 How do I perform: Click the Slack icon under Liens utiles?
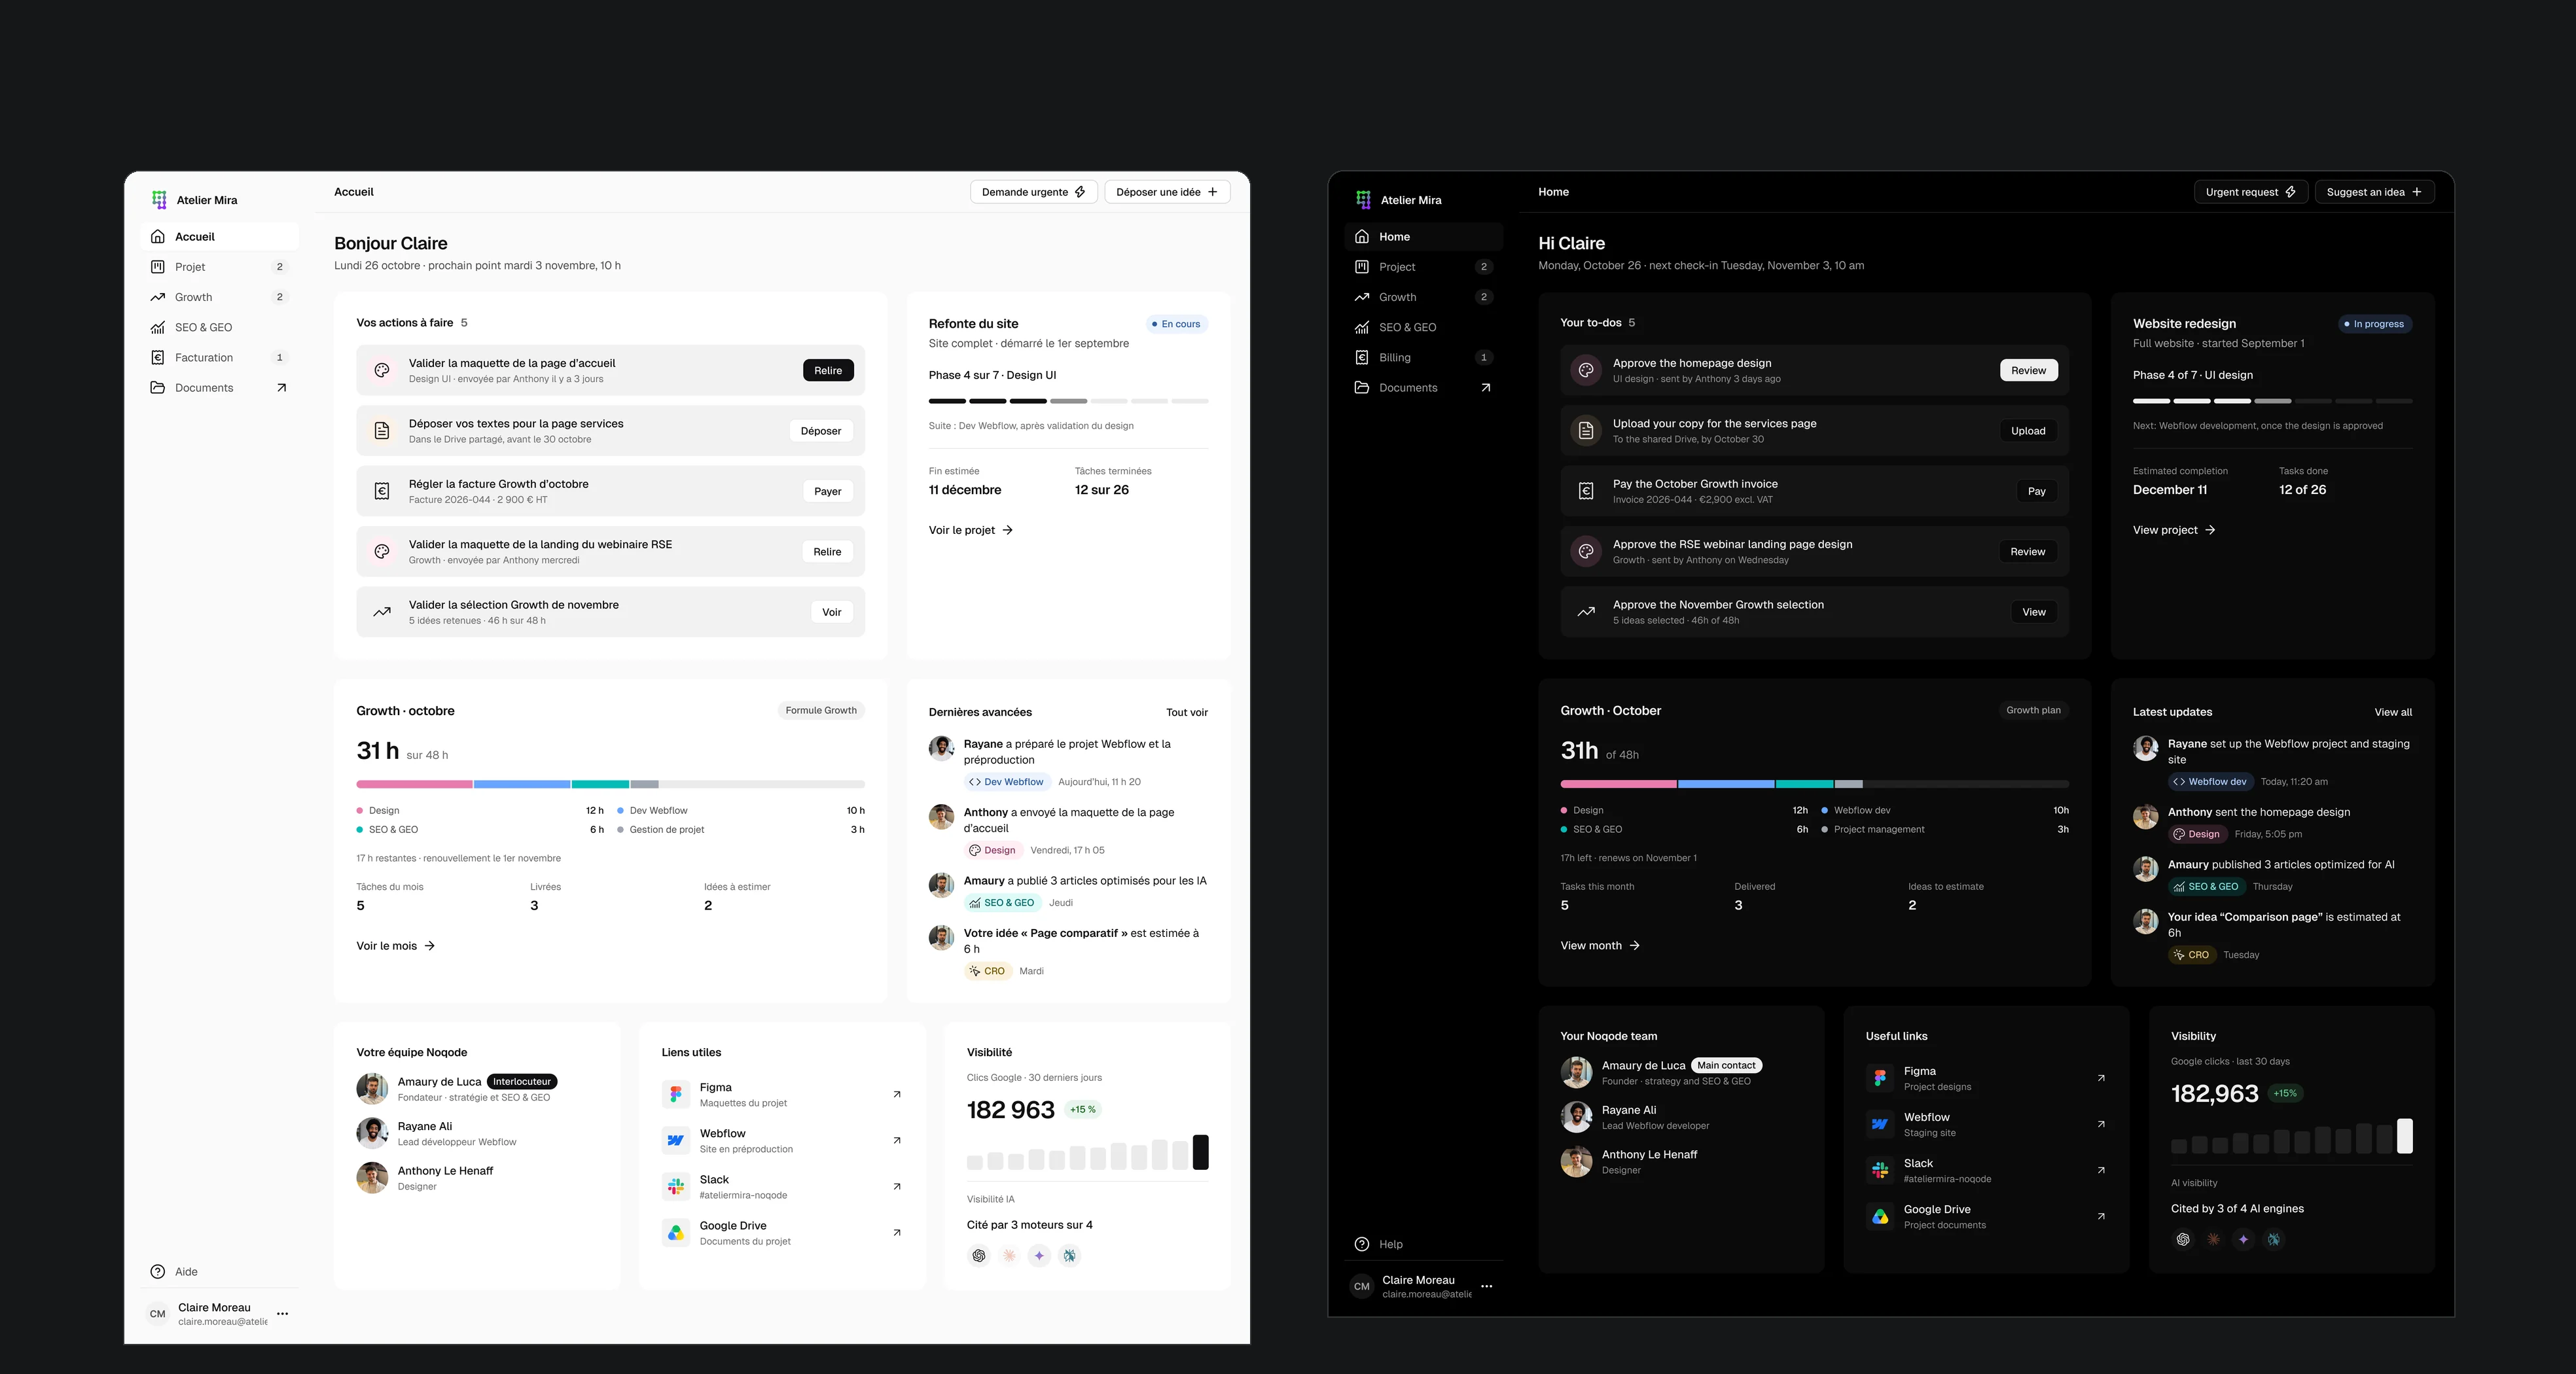click(676, 1186)
